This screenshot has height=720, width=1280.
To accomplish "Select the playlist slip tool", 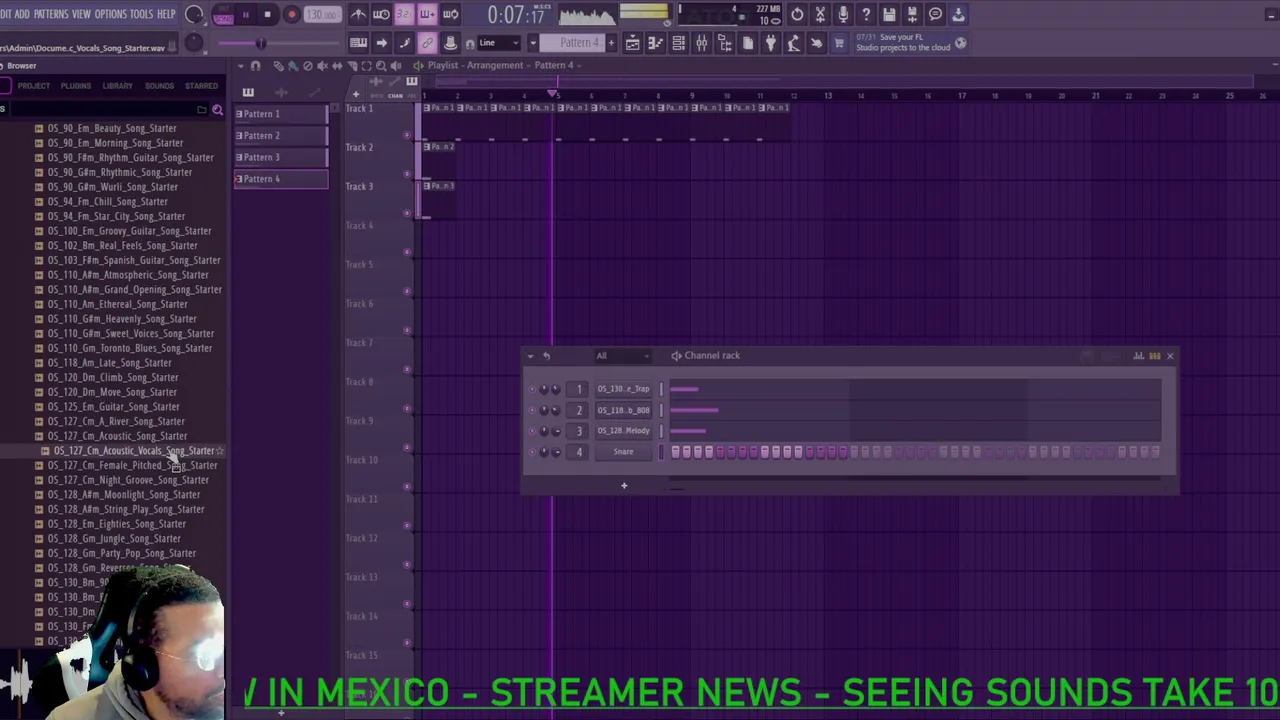I will (338, 66).
